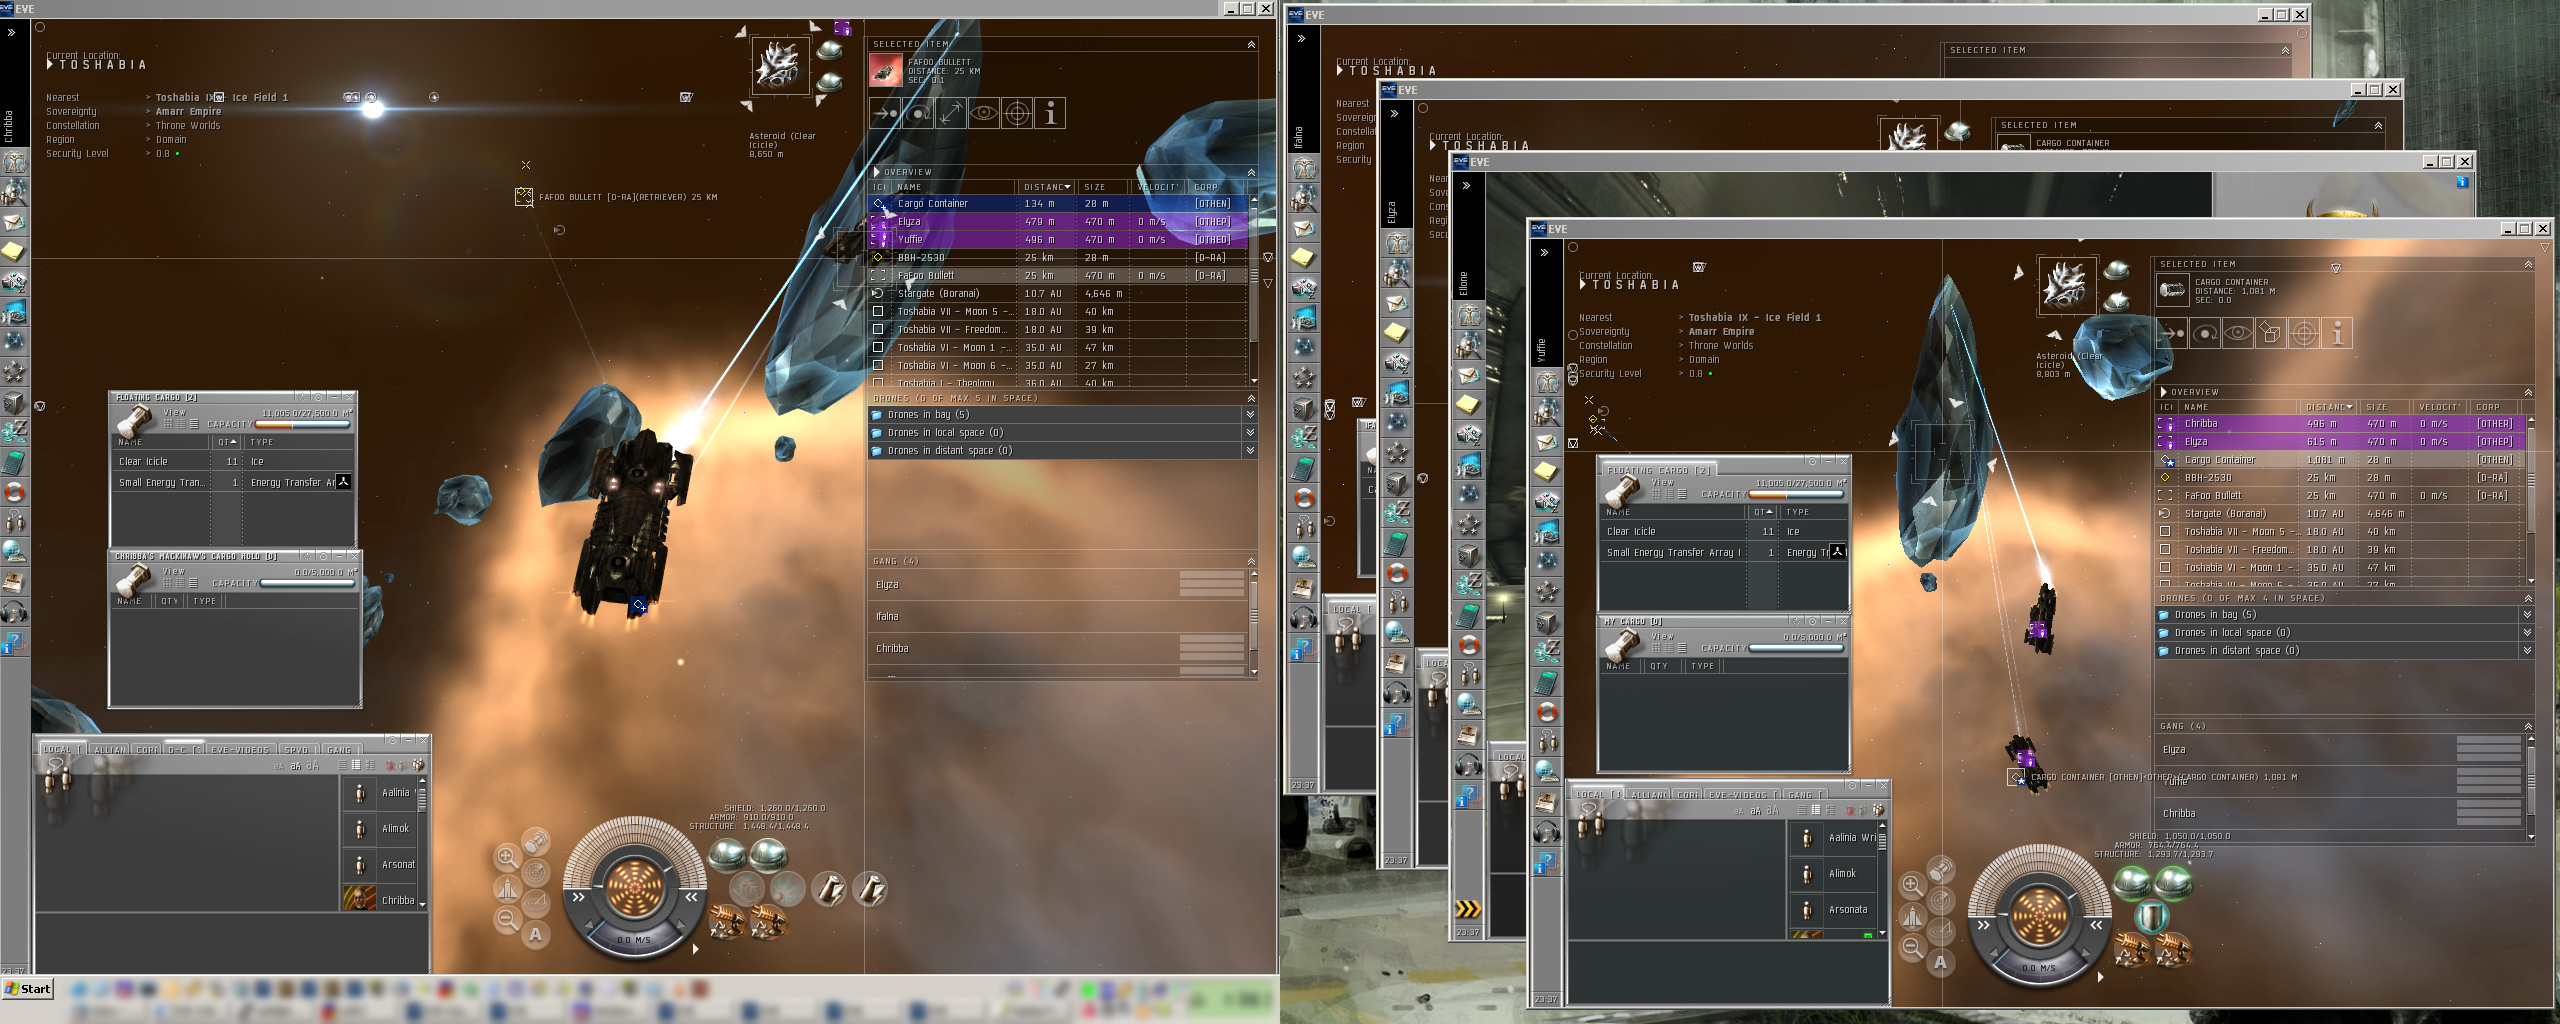
Task: Click Mackinaw cargo hold capacity bar
Action: point(308,583)
